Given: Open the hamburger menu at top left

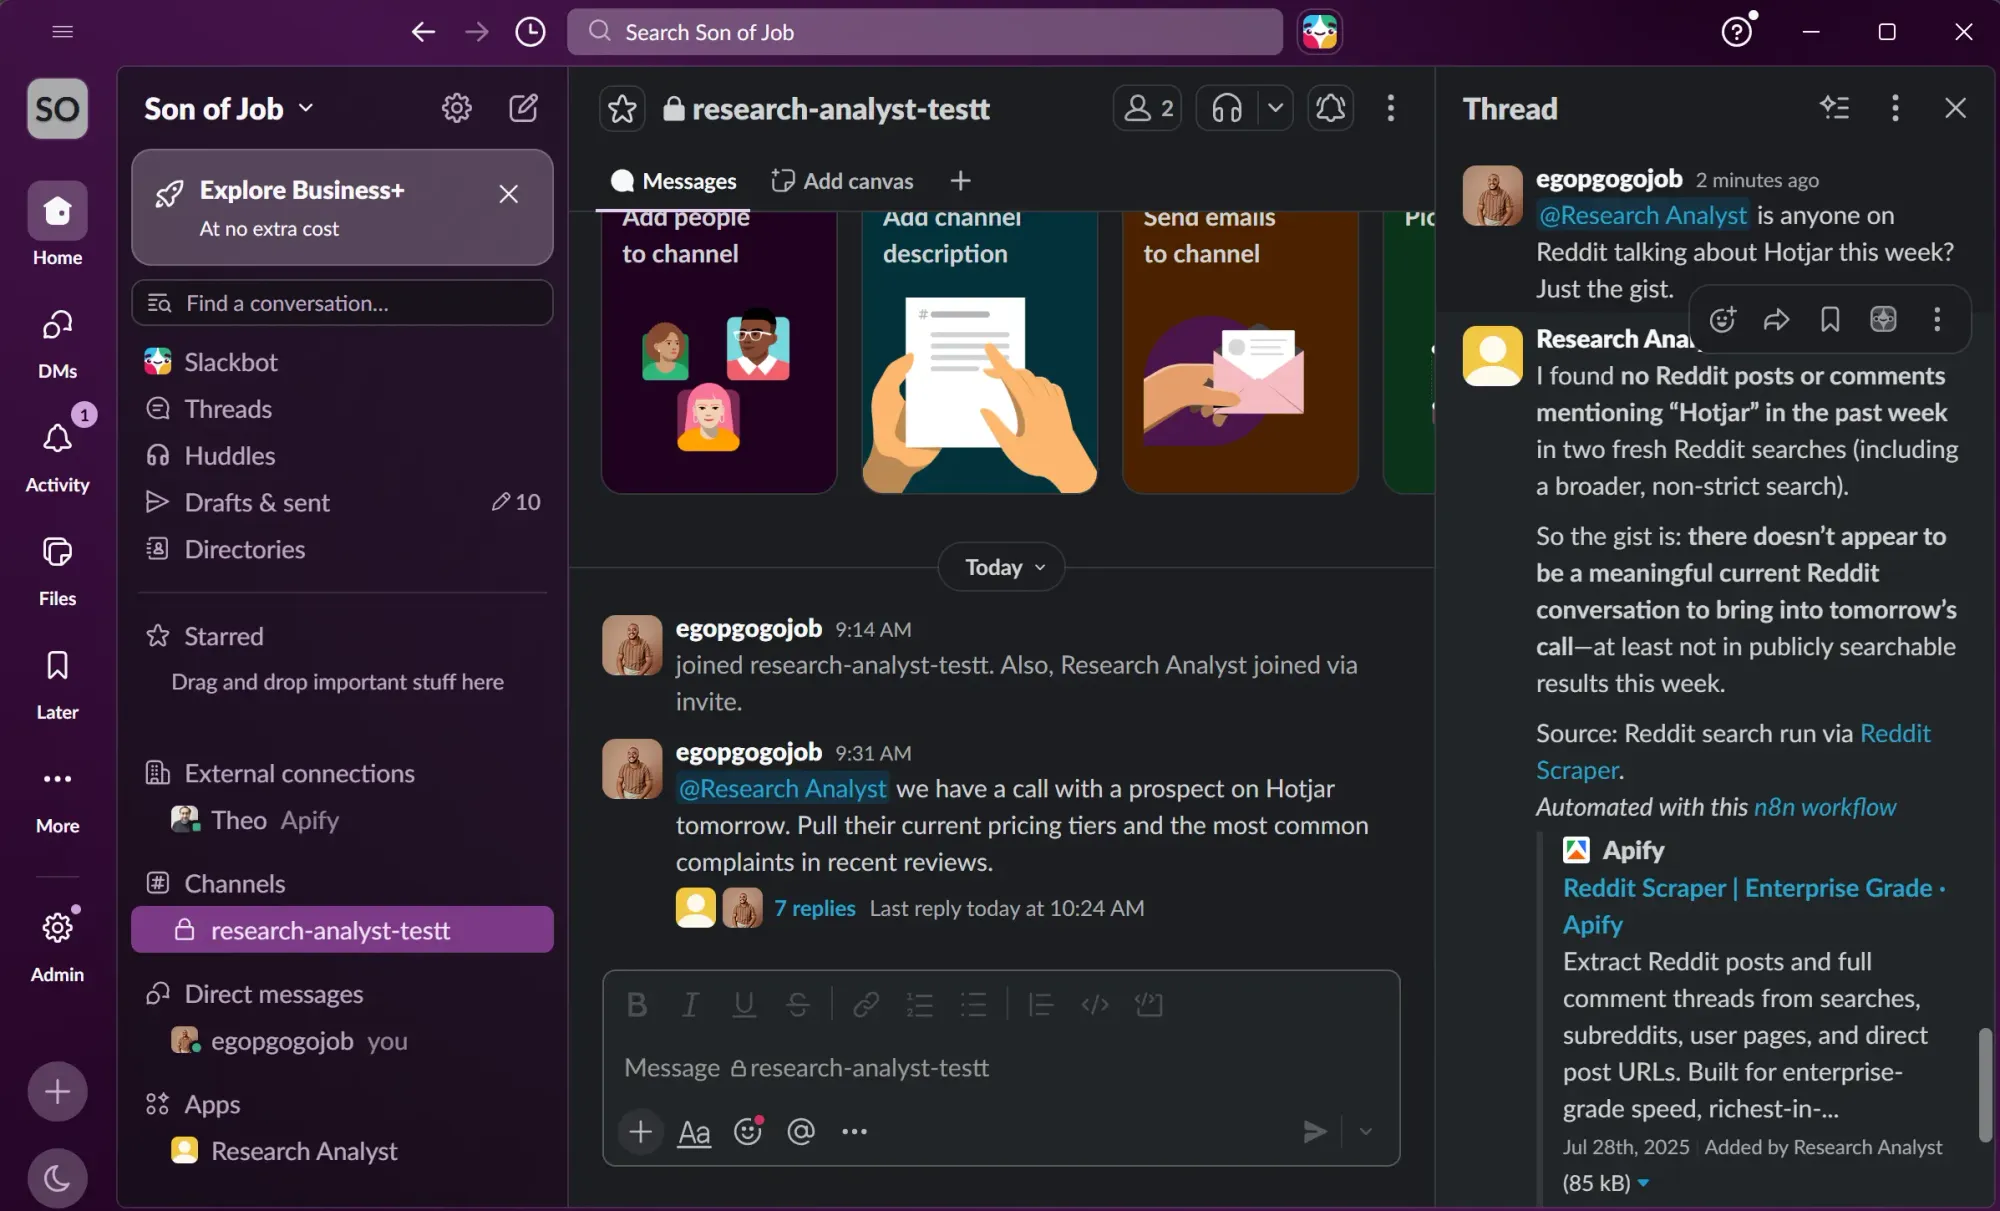Looking at the screenshot, I should click(x=62, y=32).
